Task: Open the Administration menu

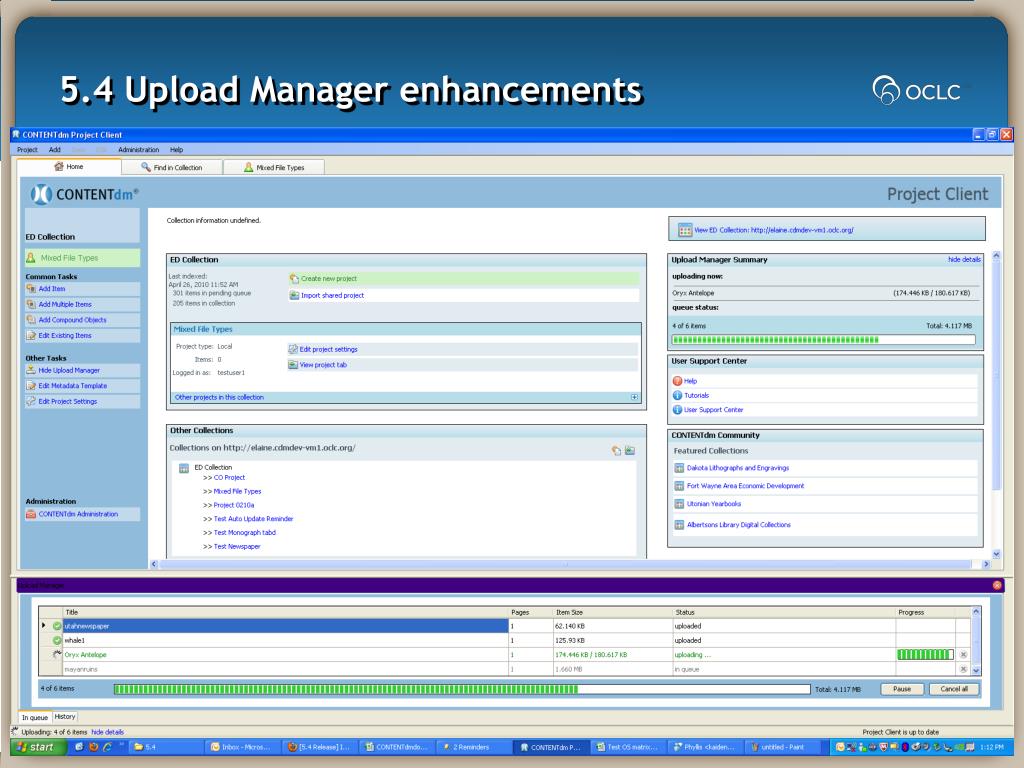Action: point(138,150)
